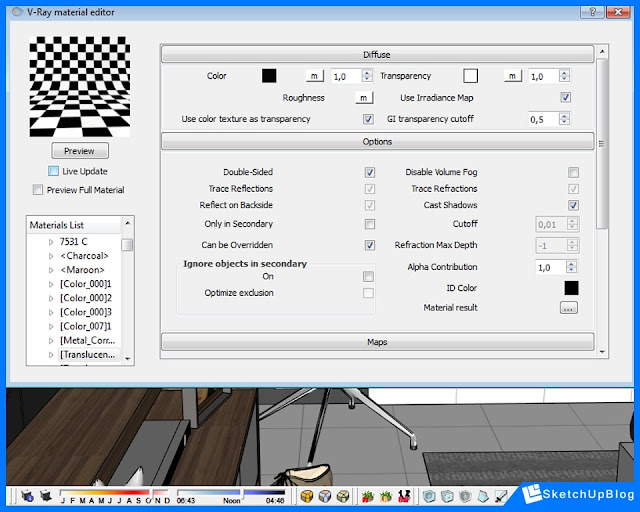
Task: Click the cube icon left of red plant
Action: [343, 496]
